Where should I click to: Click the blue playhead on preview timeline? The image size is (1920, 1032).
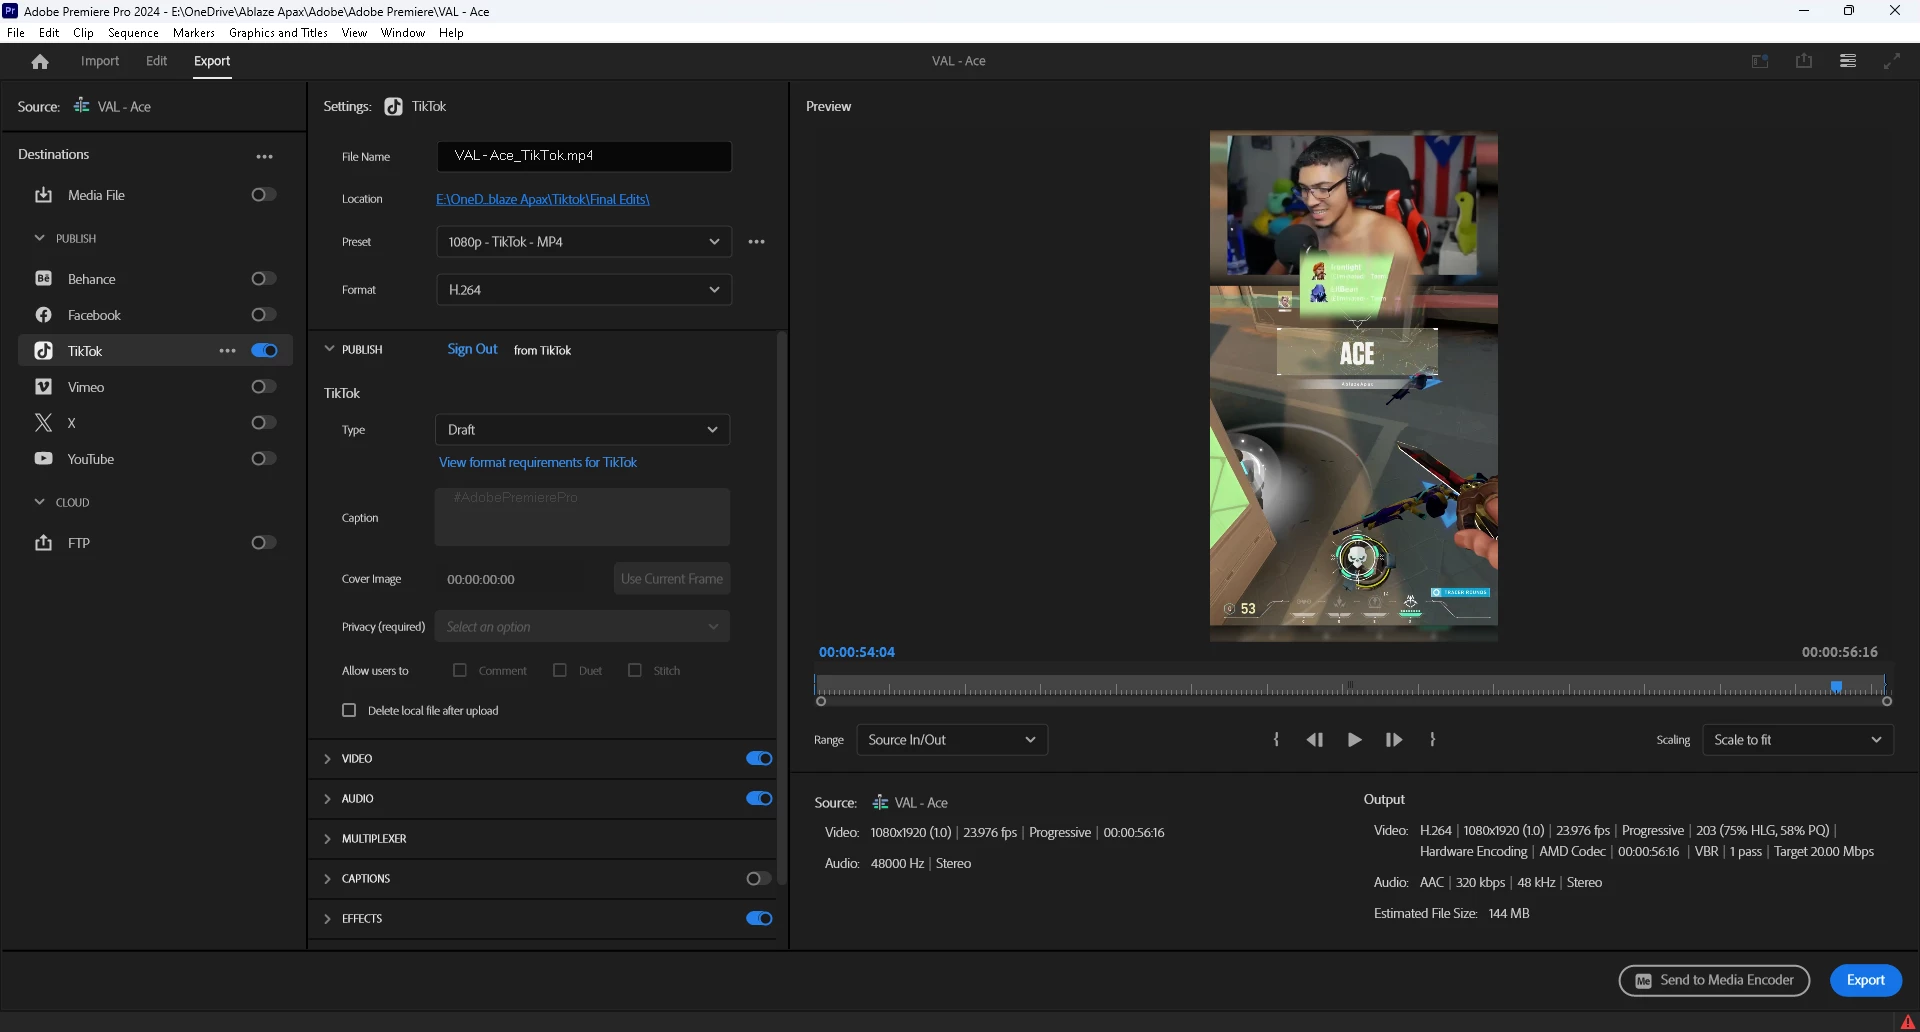coord(1836,686)
